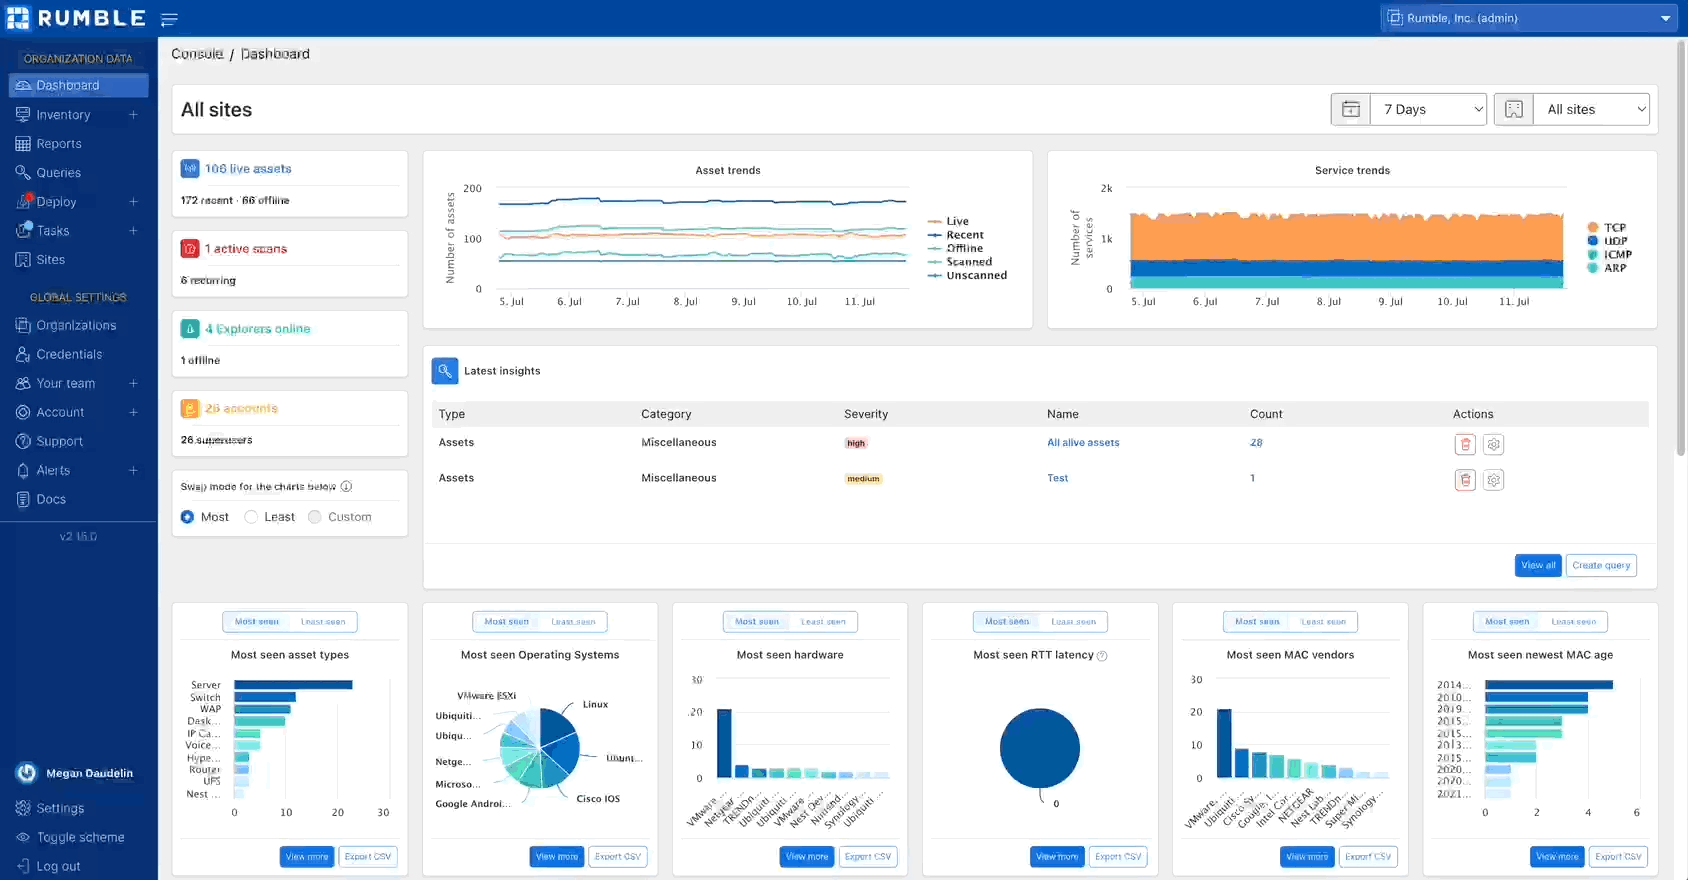1688x880 pixels.
Task: Switch asset types chart to Least seen
Action: pos(323,622)
